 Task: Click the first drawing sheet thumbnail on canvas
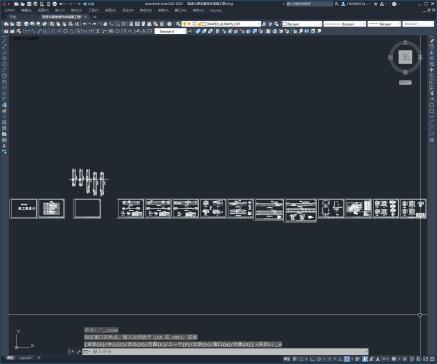[23, 209]
